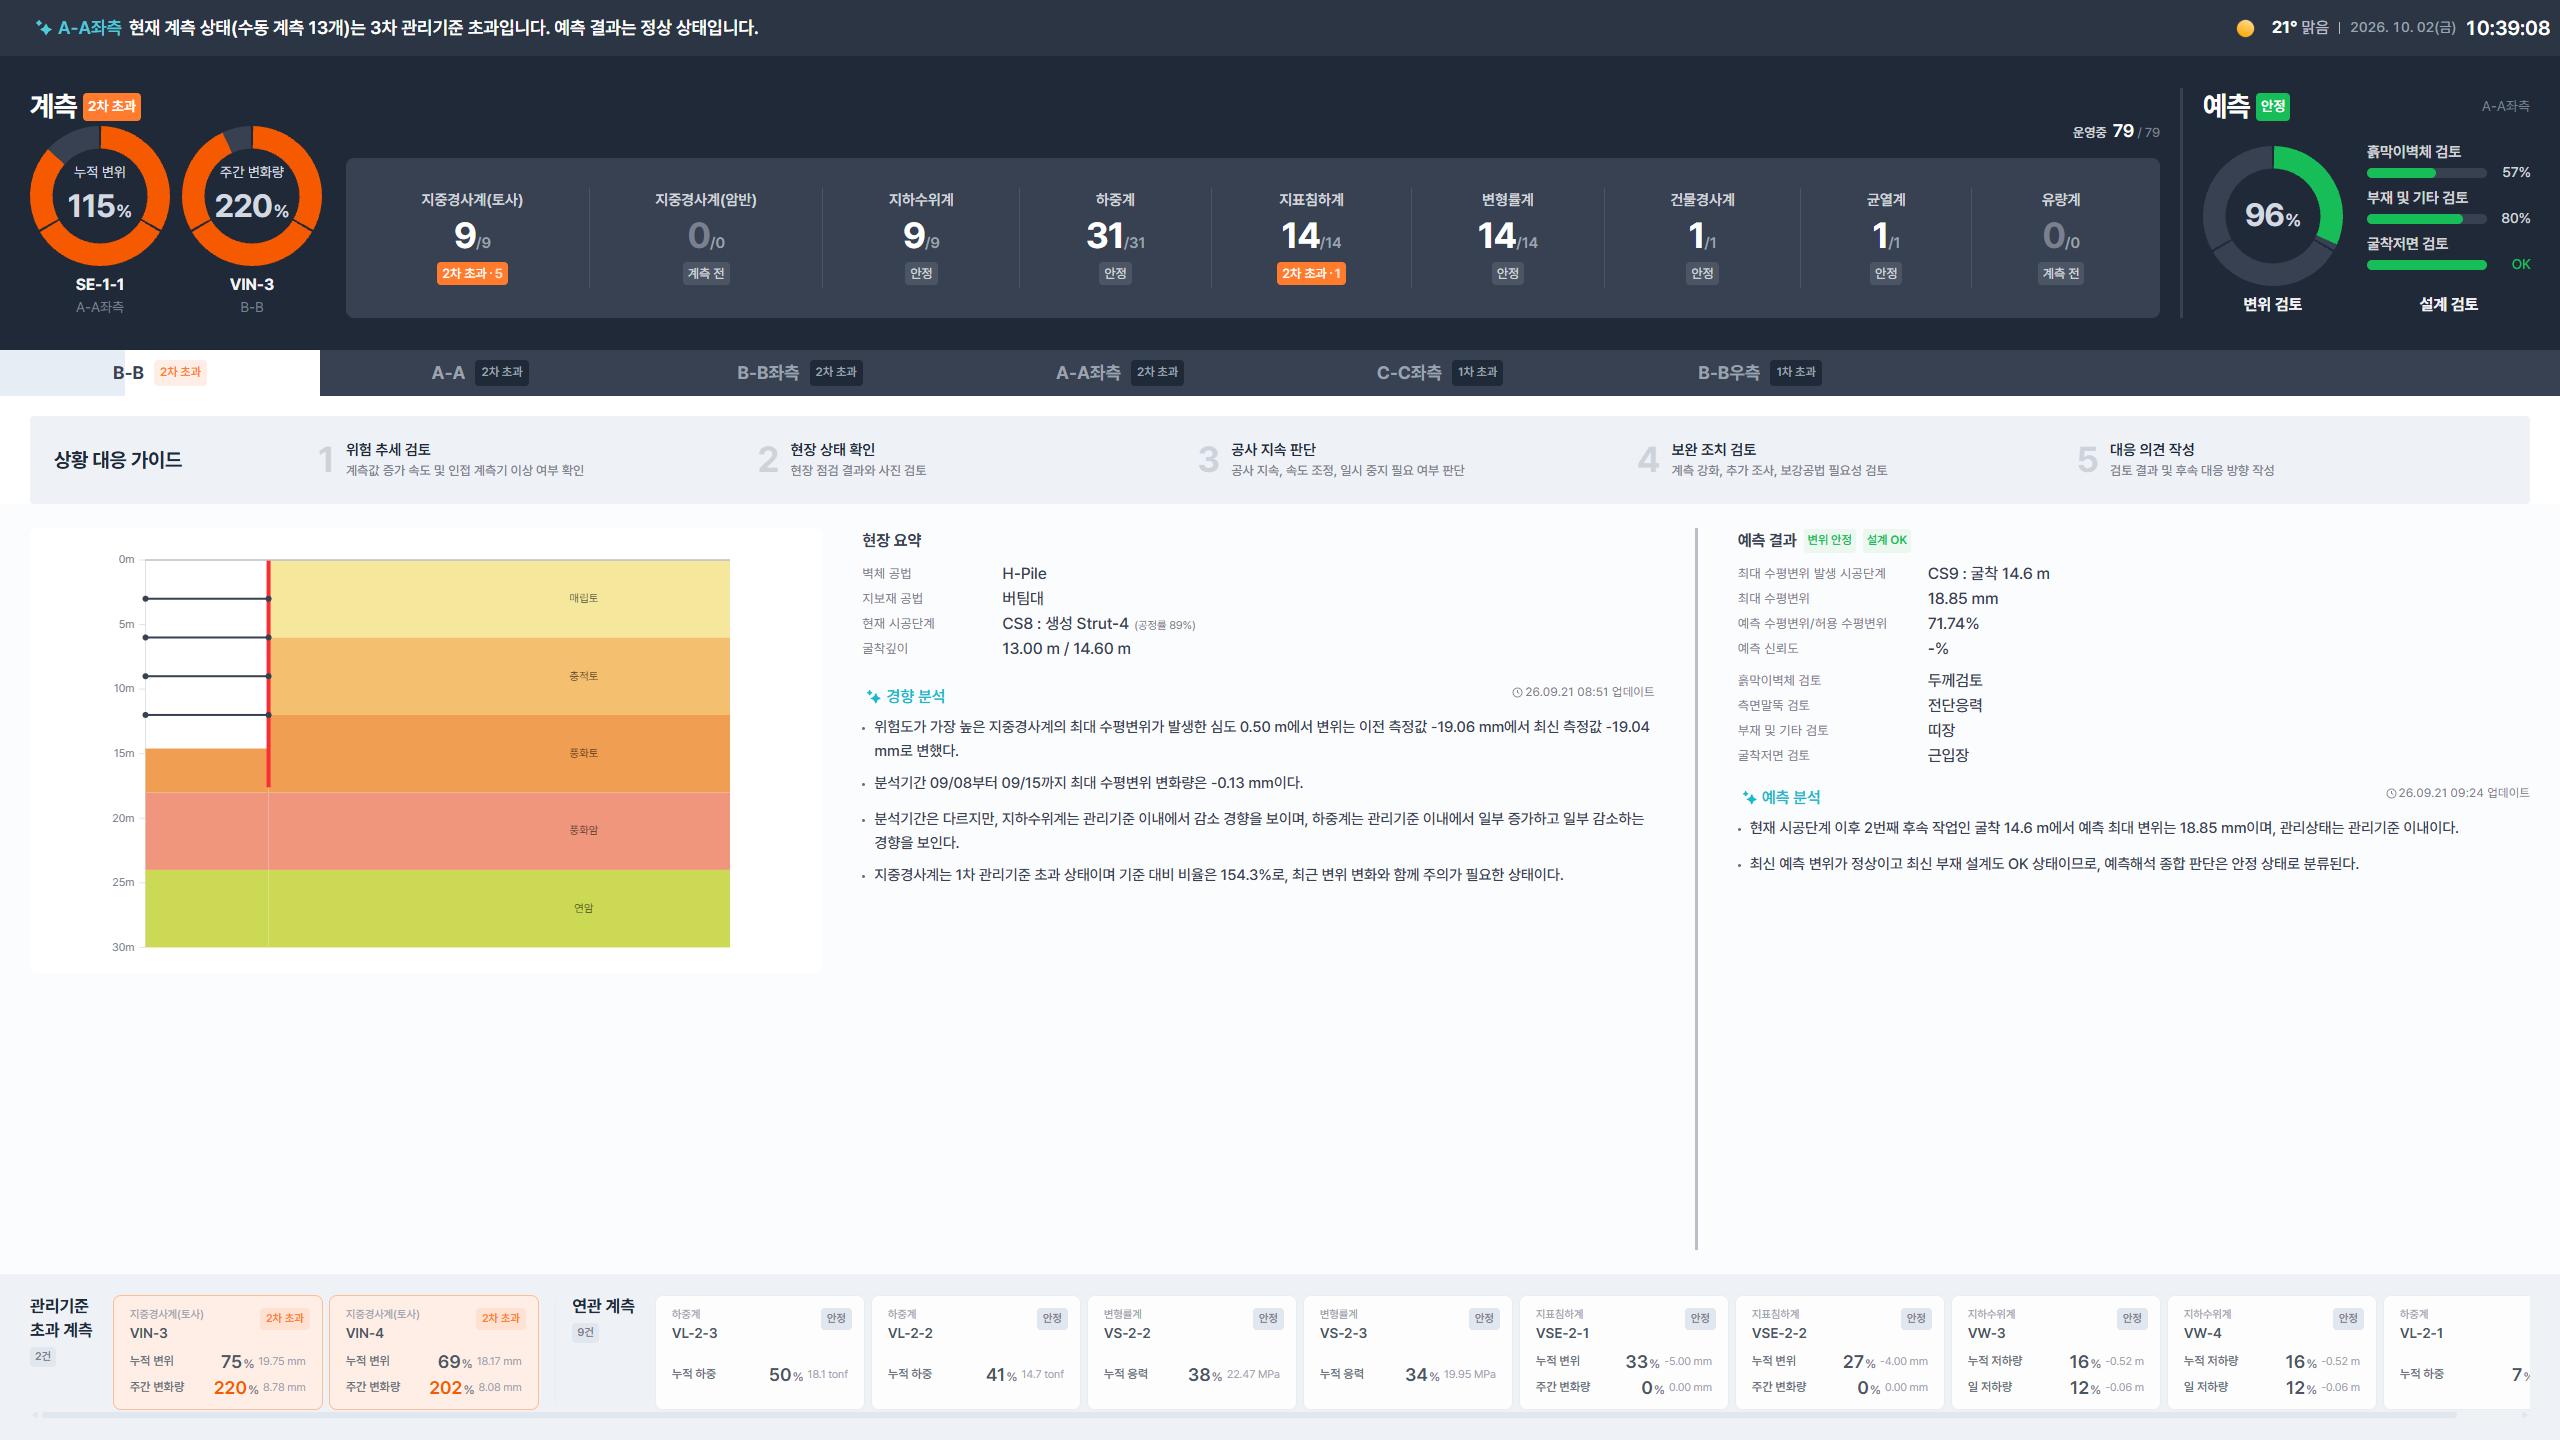Select guide step 2 현장 상태 확인

843,460
